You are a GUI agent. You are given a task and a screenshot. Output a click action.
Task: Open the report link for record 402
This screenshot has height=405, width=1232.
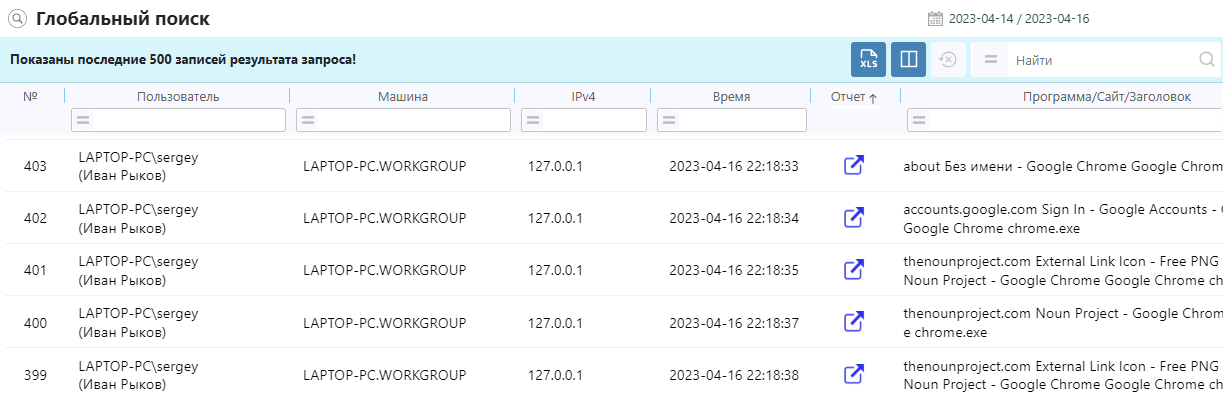click(x=854, y=218)
